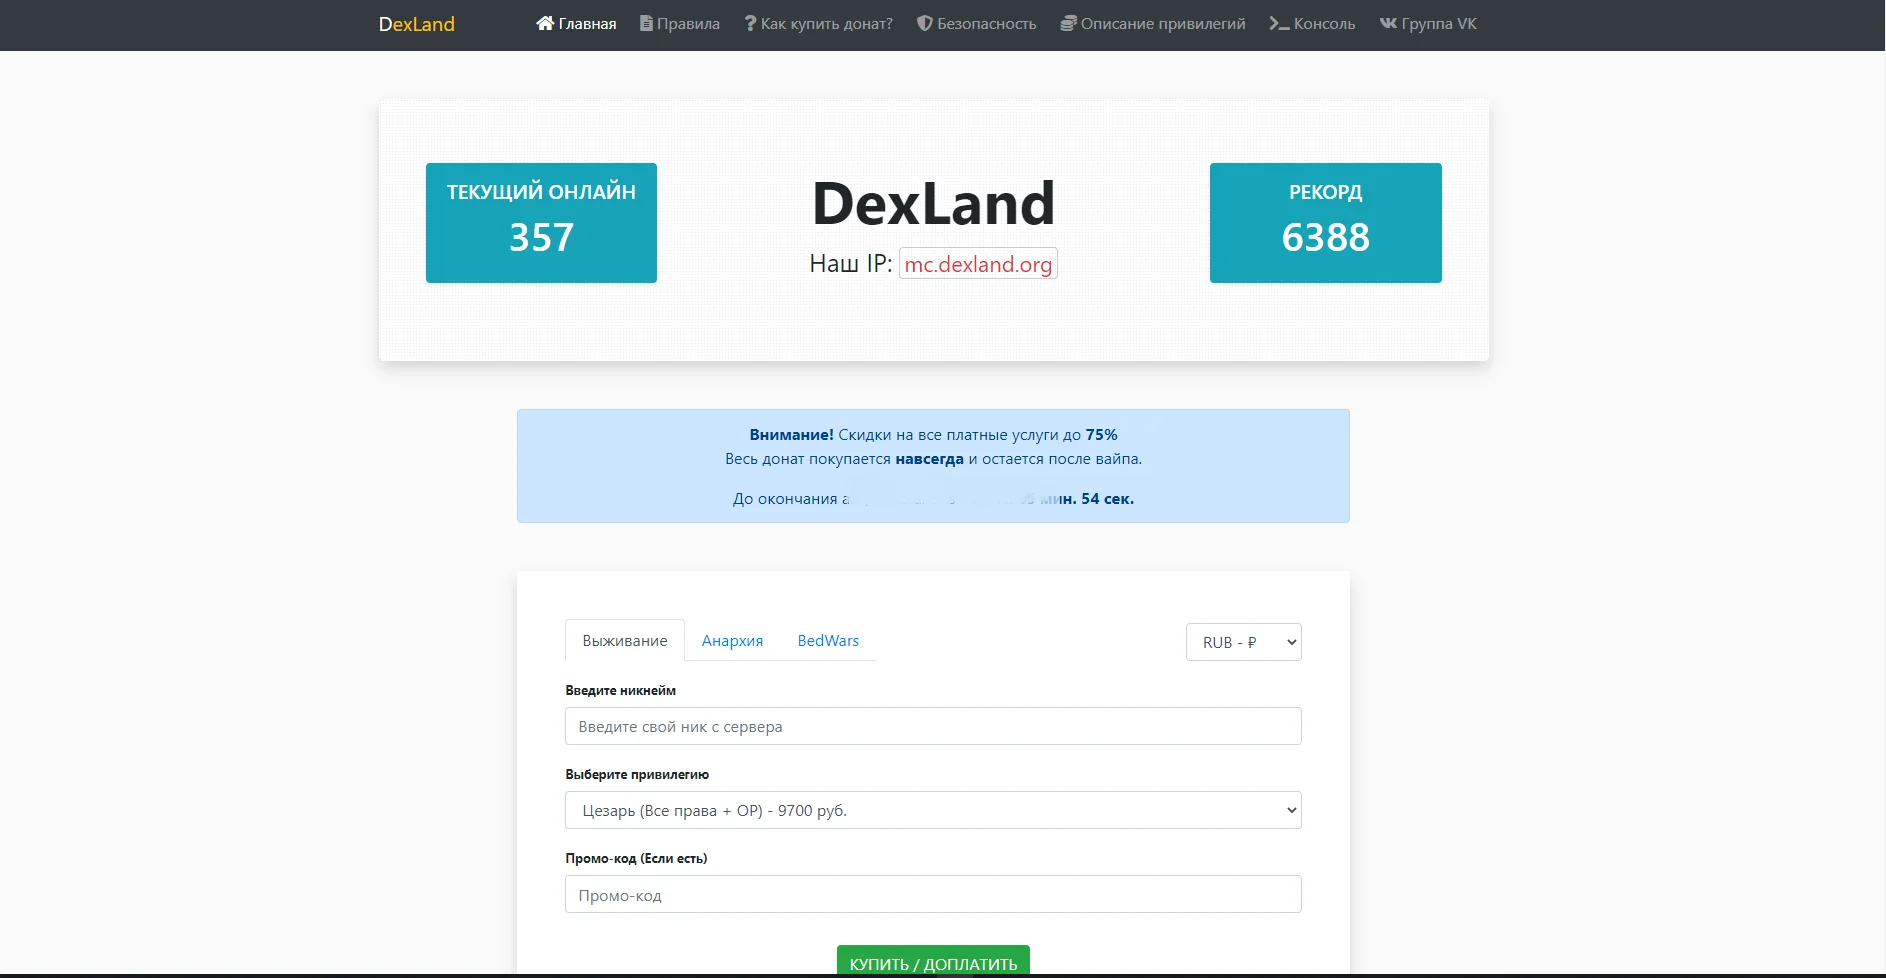Click the Рекорд 6388 counter card
Screen dimensions: 1886x978
(1326, 223)
